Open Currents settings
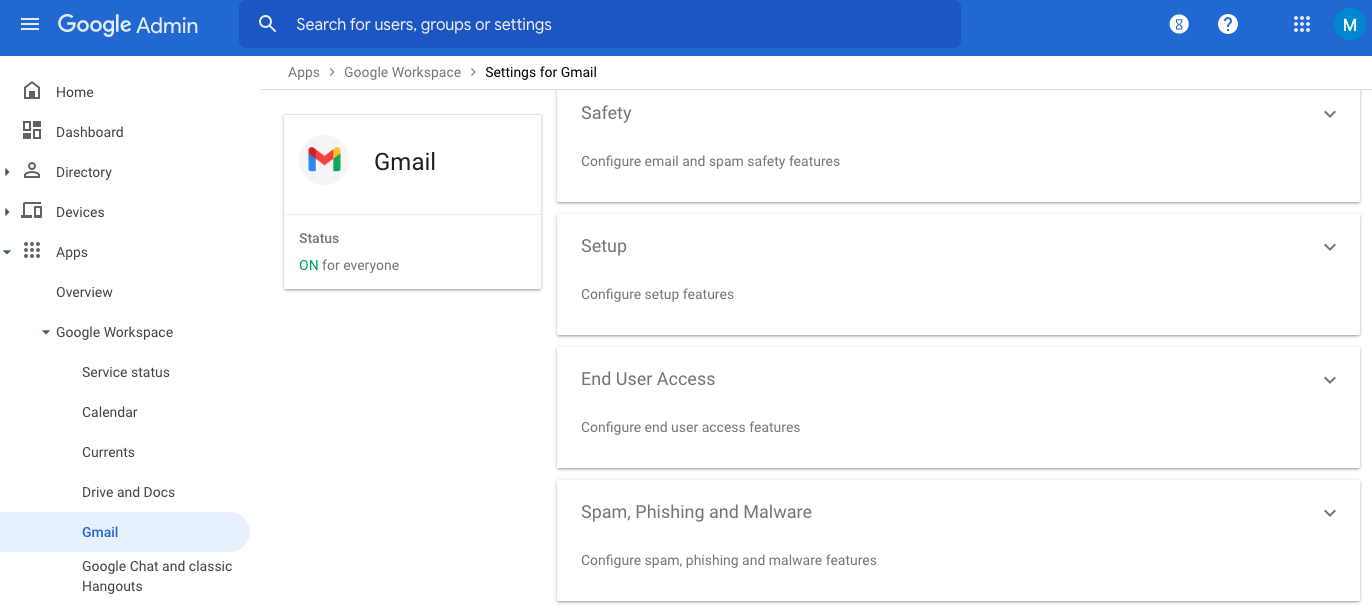 tap(108, 452)
